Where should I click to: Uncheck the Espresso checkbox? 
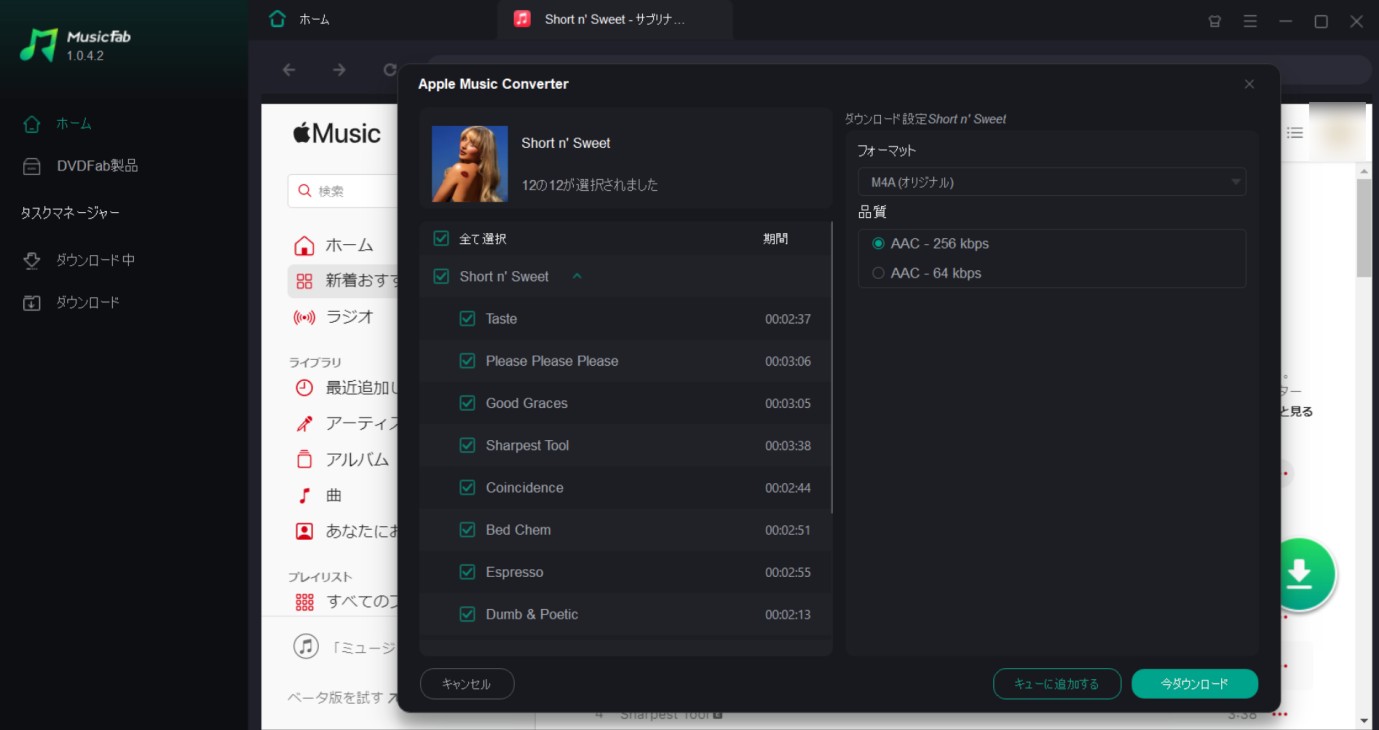[x=467, y=572]
